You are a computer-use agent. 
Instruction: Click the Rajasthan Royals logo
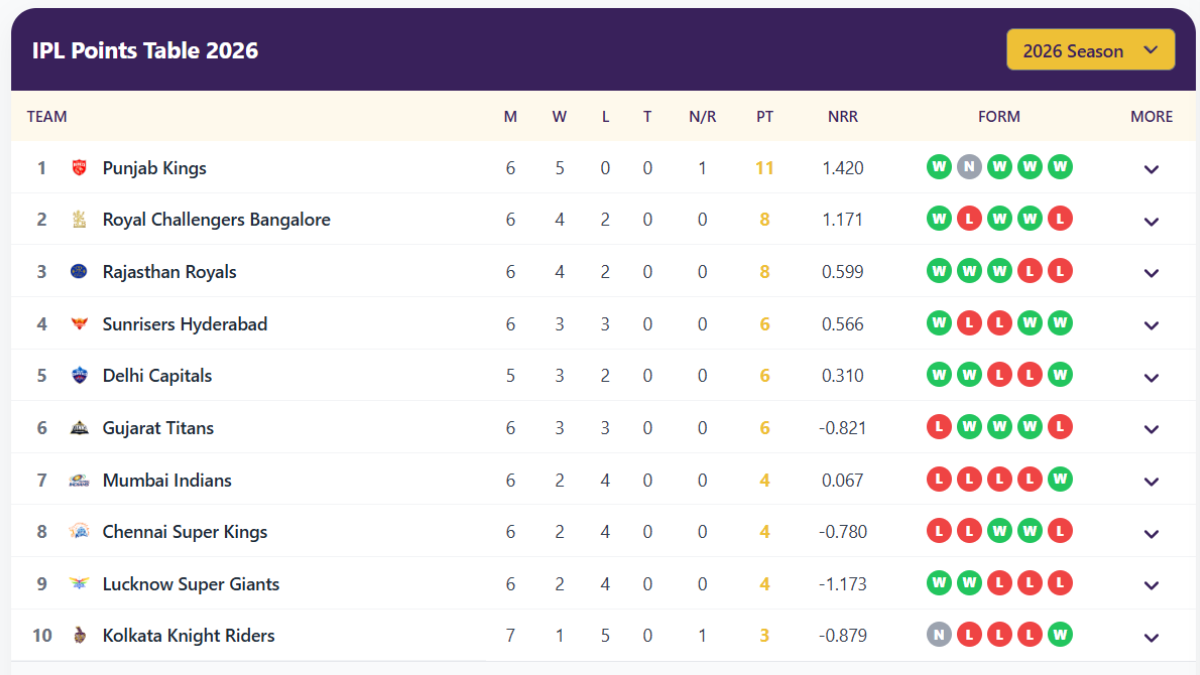[81, 271]
